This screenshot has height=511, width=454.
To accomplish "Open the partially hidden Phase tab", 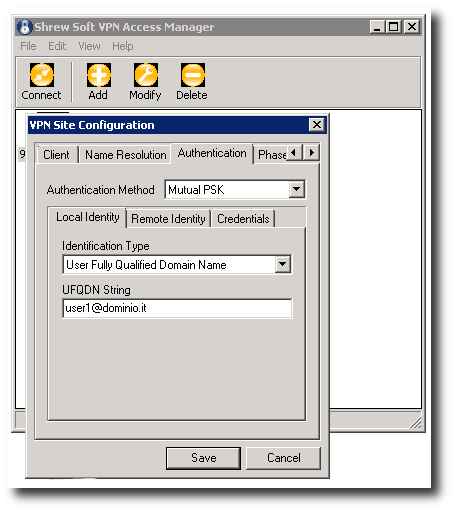I will point(271,155).
